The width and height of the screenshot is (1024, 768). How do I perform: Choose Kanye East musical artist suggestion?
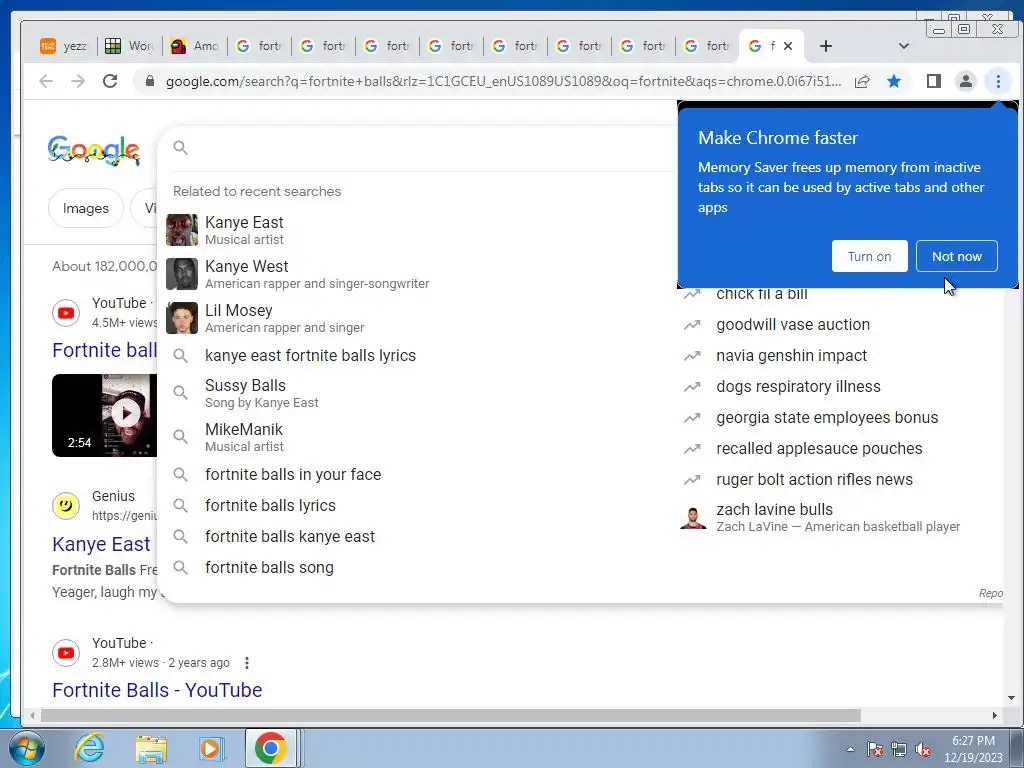[x=418, y=230]
